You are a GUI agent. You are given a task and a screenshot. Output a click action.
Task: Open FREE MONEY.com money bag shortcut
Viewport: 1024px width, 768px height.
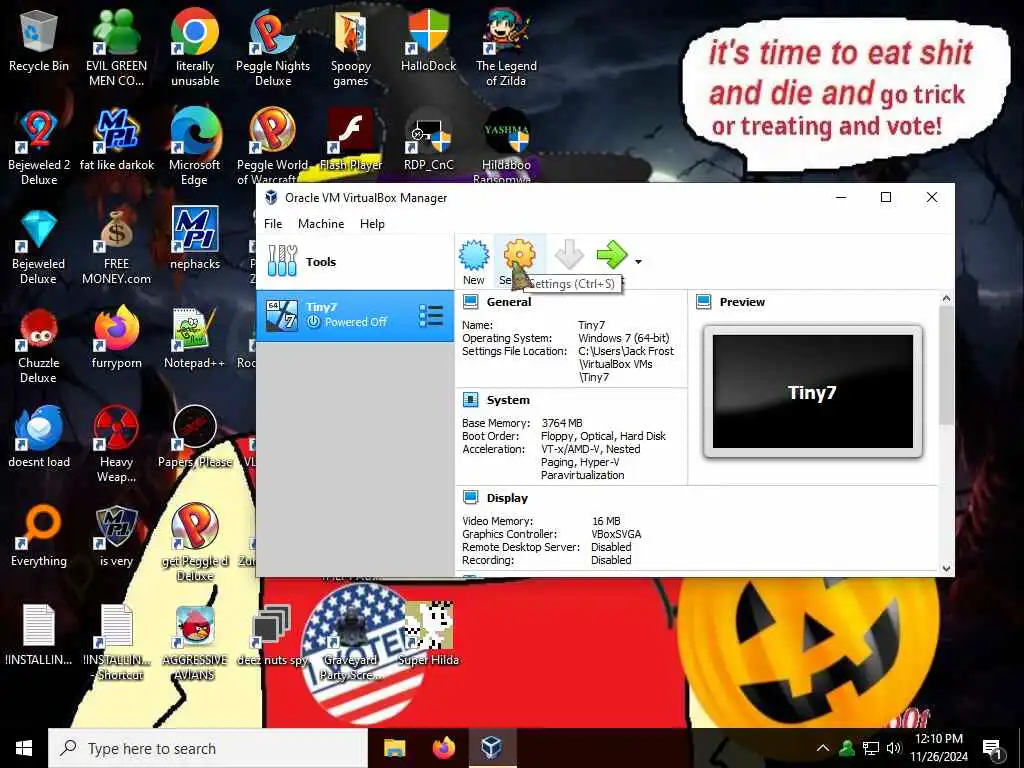[116, 247]
